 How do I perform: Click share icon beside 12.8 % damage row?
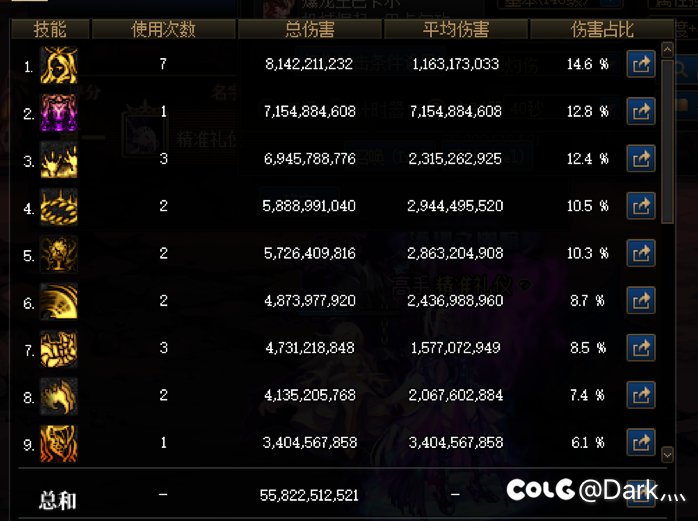641,111
